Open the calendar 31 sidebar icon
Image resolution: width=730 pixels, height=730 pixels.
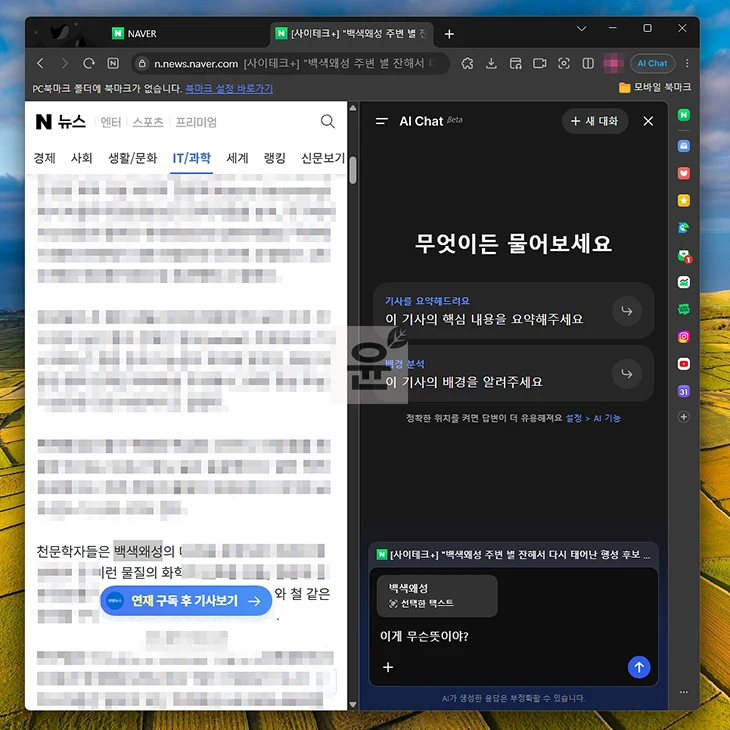(x=683, y=392)
